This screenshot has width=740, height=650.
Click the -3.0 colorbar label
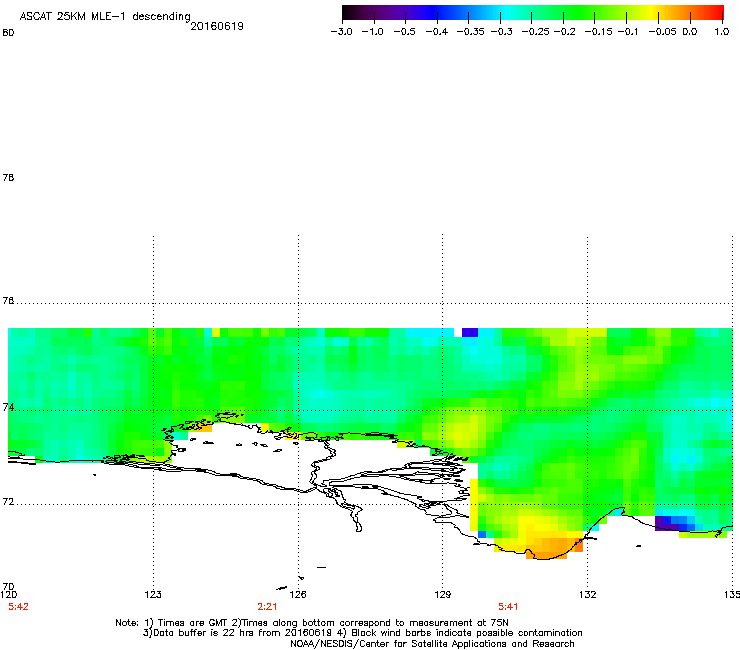pyautogui.click(x=341, y=32)
